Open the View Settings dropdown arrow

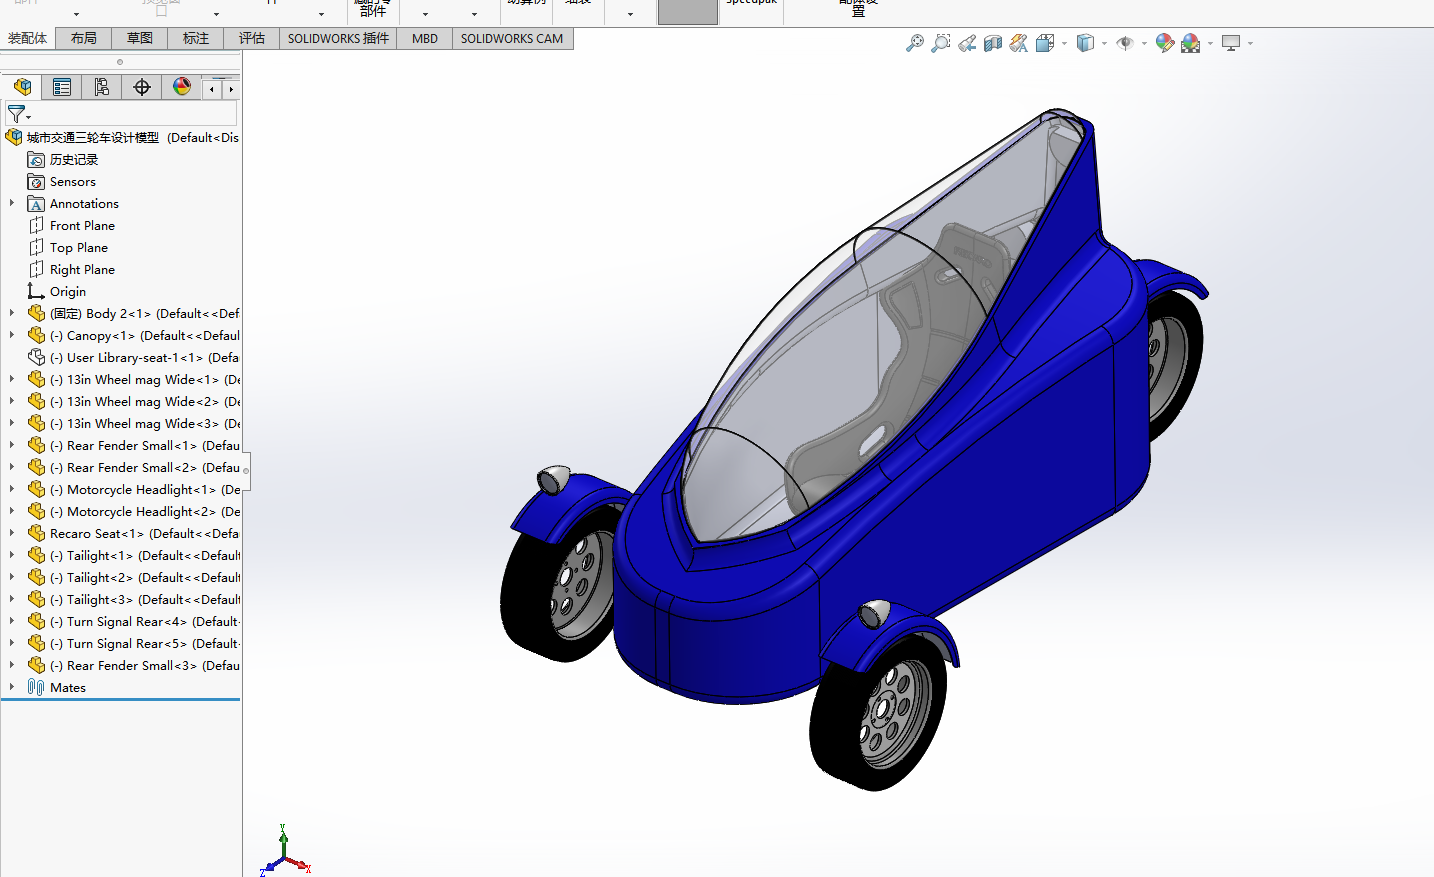tap(1250, 43)
